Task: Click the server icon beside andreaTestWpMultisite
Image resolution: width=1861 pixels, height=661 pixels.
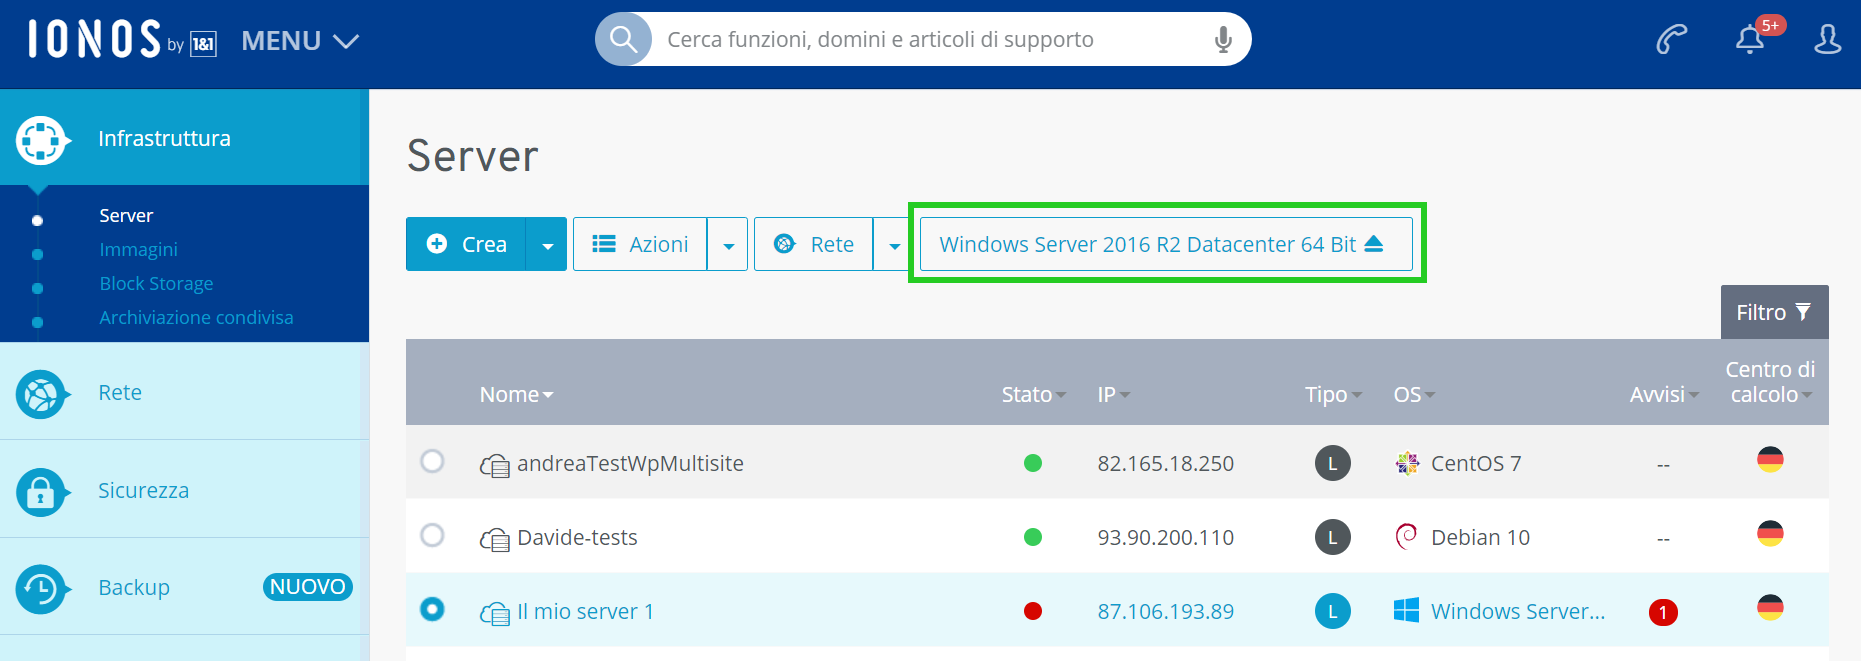Action: click(x=495, y=465)
